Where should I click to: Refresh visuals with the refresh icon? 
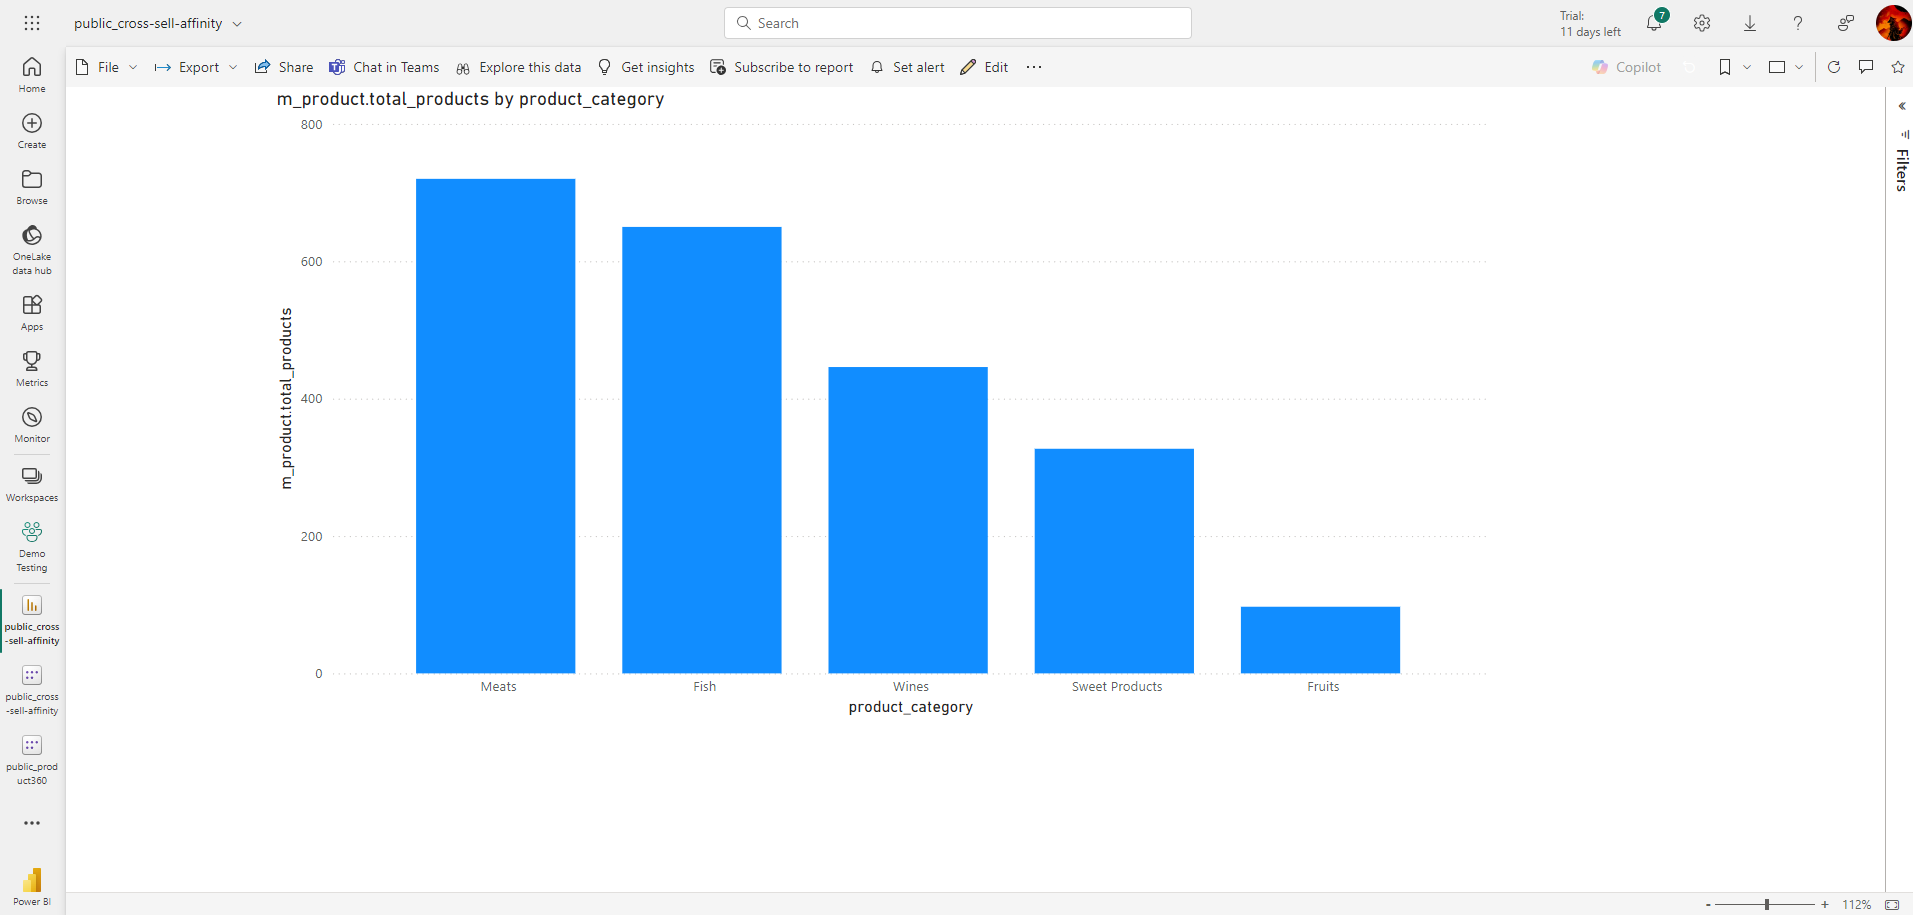pos(1834,67)
